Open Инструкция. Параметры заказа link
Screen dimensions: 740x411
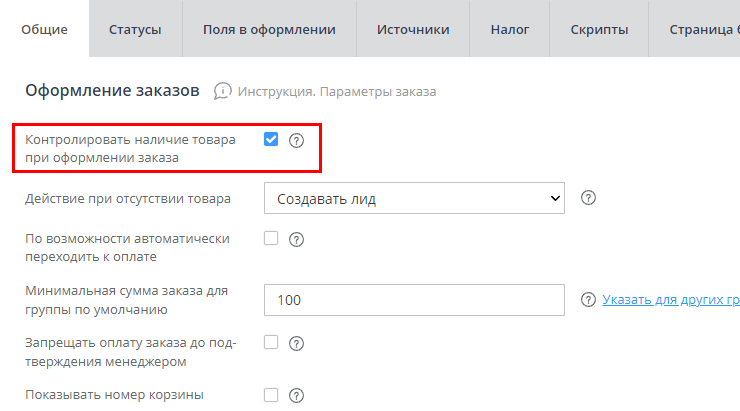pos(337,92)
